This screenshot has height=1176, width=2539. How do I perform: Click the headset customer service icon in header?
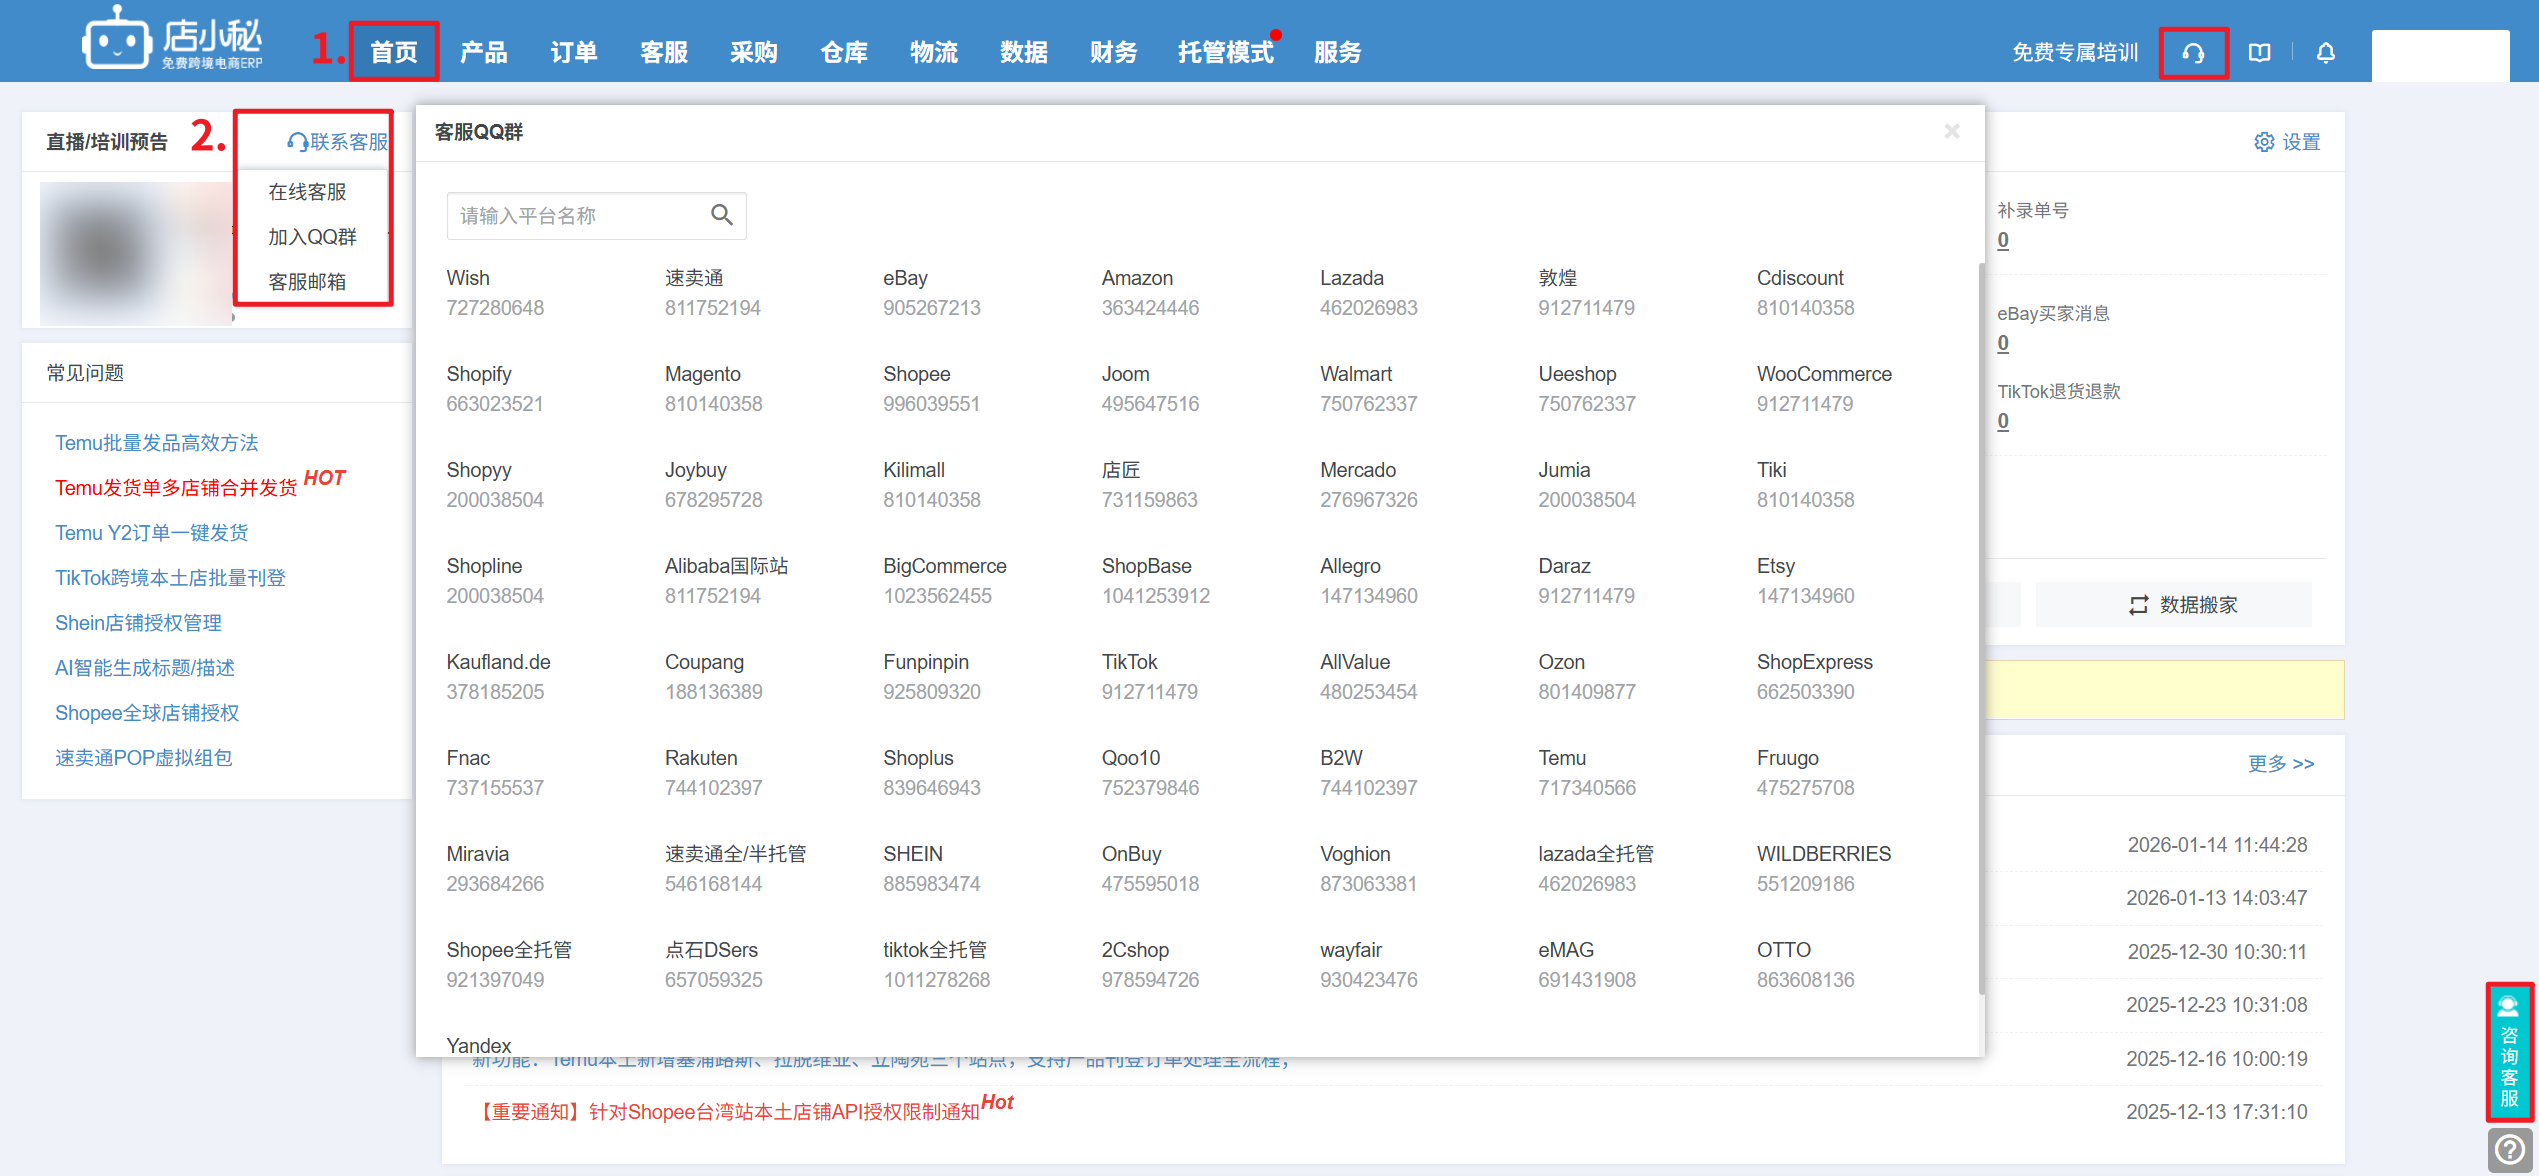pos(2193,53)
